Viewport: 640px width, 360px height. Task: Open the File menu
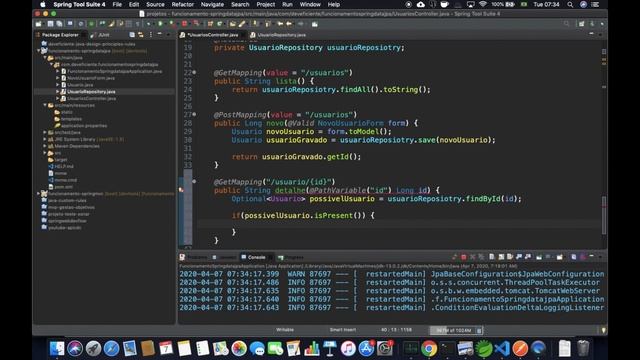(117, 4)
